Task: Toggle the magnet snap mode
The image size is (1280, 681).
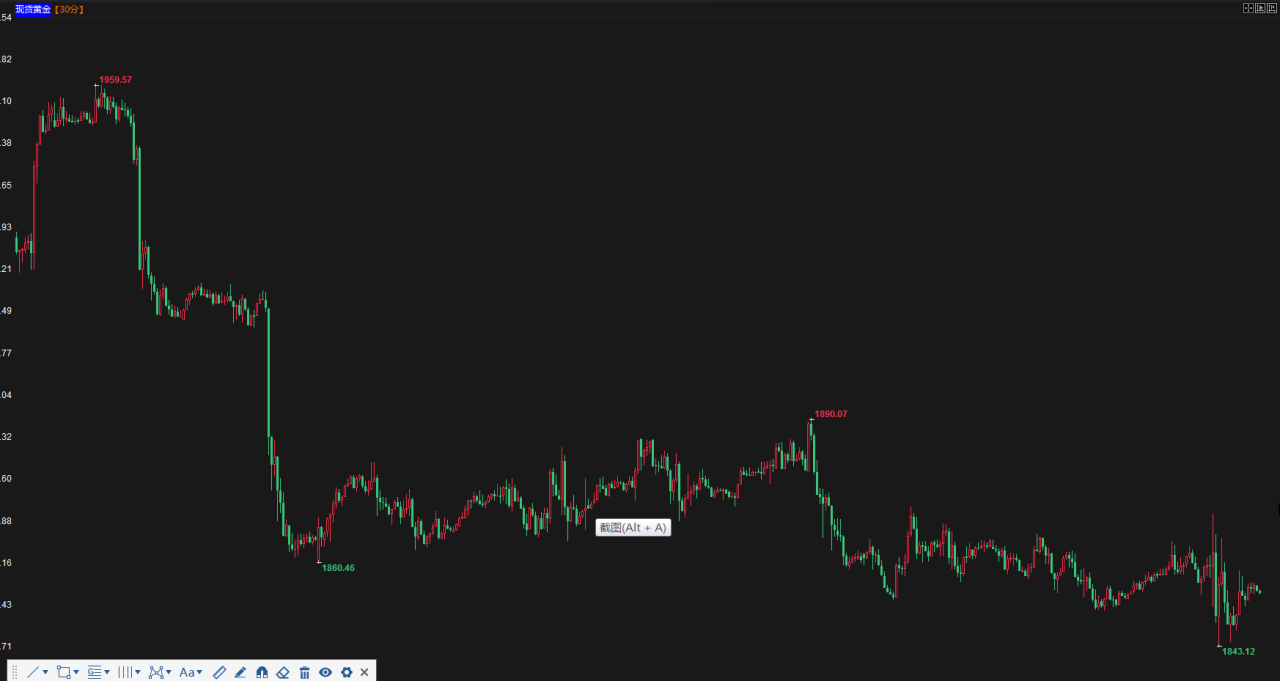Action: (262, 672)
